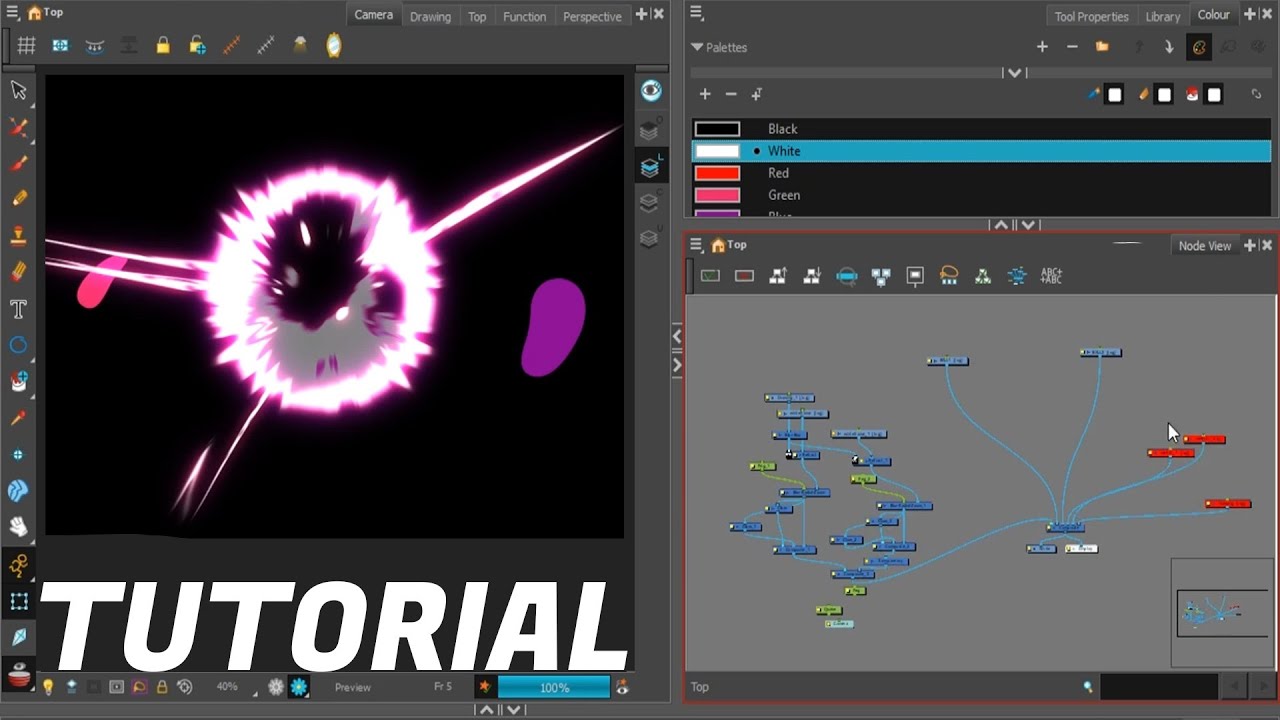This screenshot has height=720, width=1280.
Task: Select the pen nib tool in sidebar
Action: tap(18, 637)
